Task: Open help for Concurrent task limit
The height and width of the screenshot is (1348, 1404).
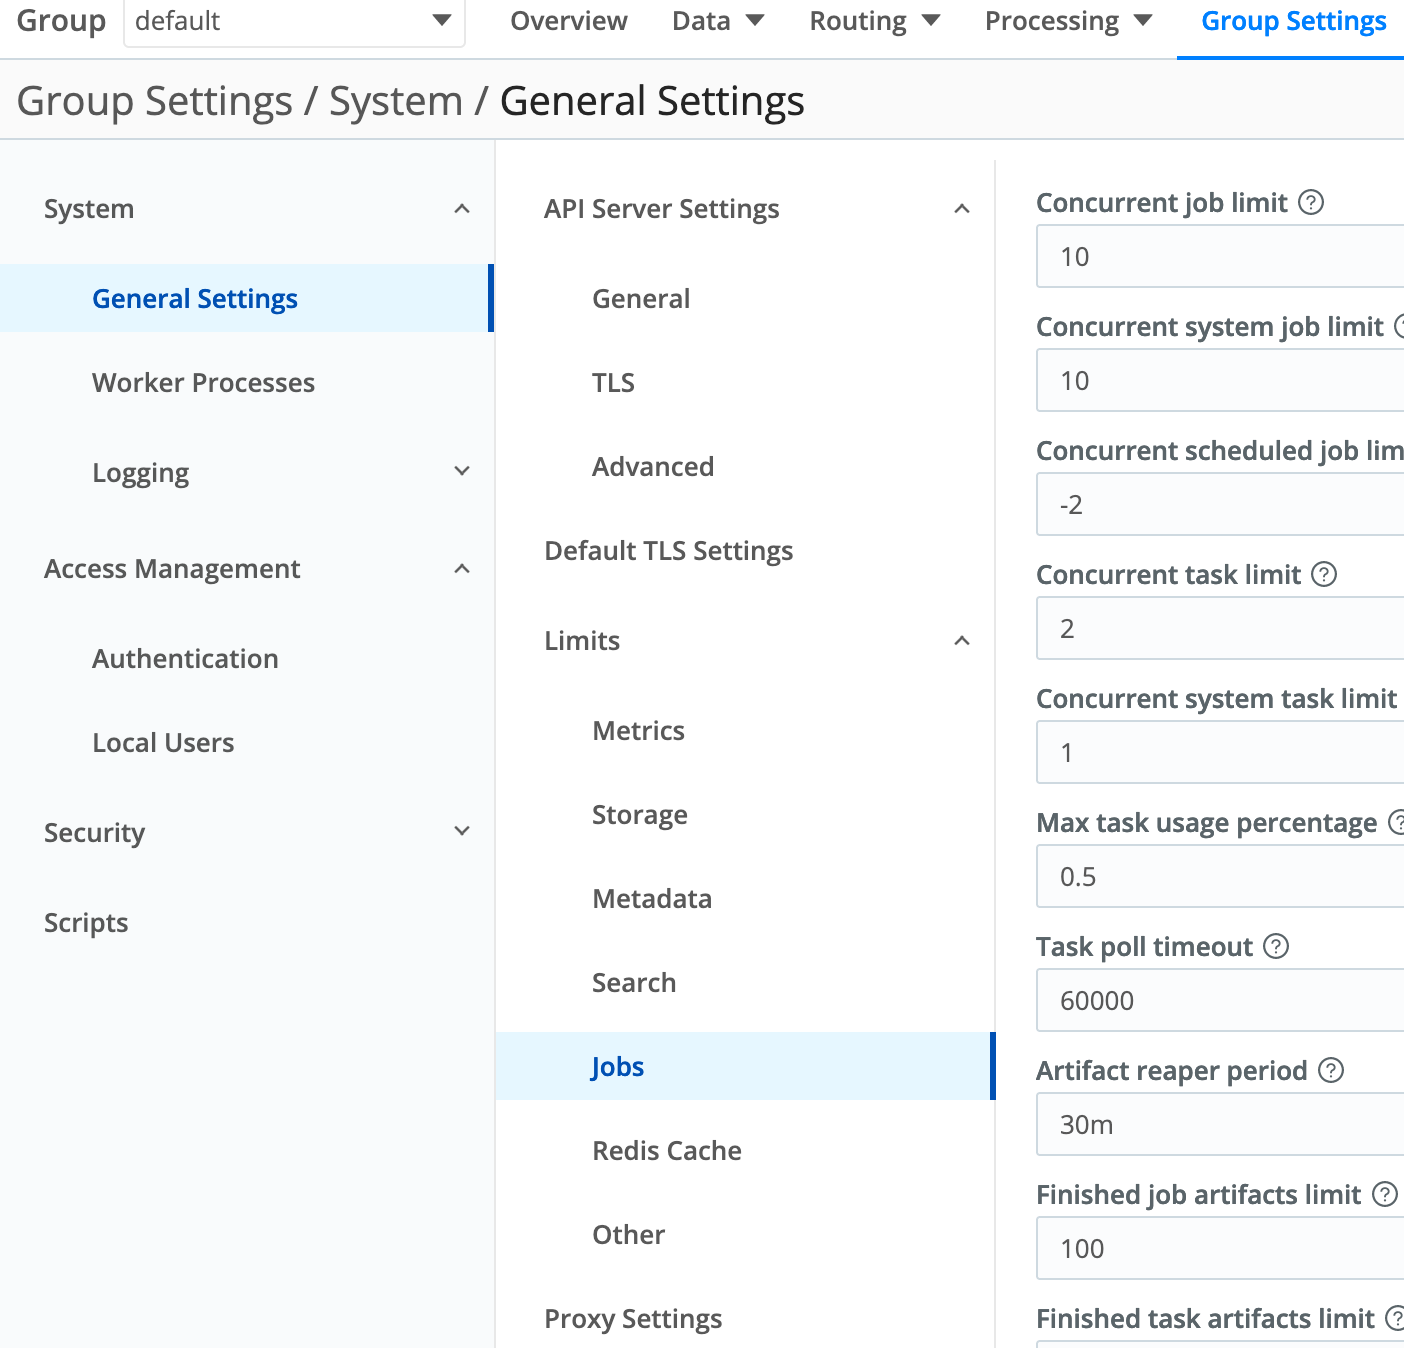Action: pyautogui.click(x=1324, y=574)
